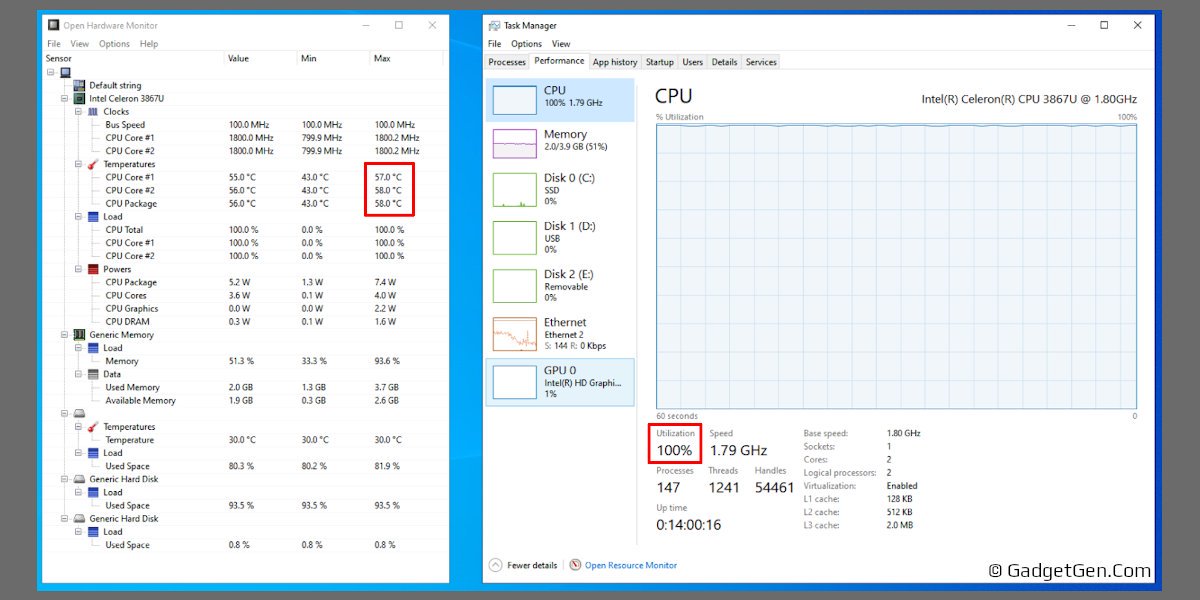The height and width of the screenshot is (600, 1200).
Task: Show Disk 2 (E:) performance
Action: click(x=560, y=286)
